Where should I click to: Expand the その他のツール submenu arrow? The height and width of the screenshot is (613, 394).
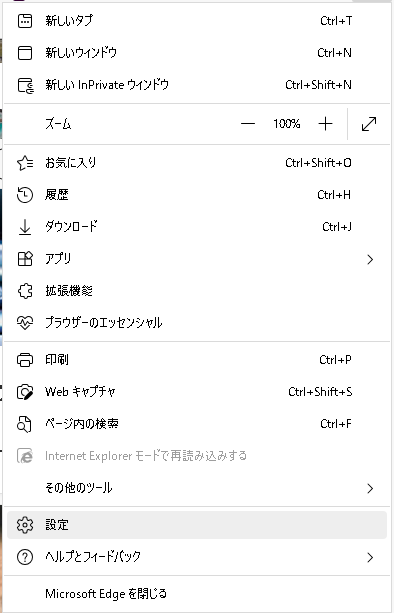370,488
